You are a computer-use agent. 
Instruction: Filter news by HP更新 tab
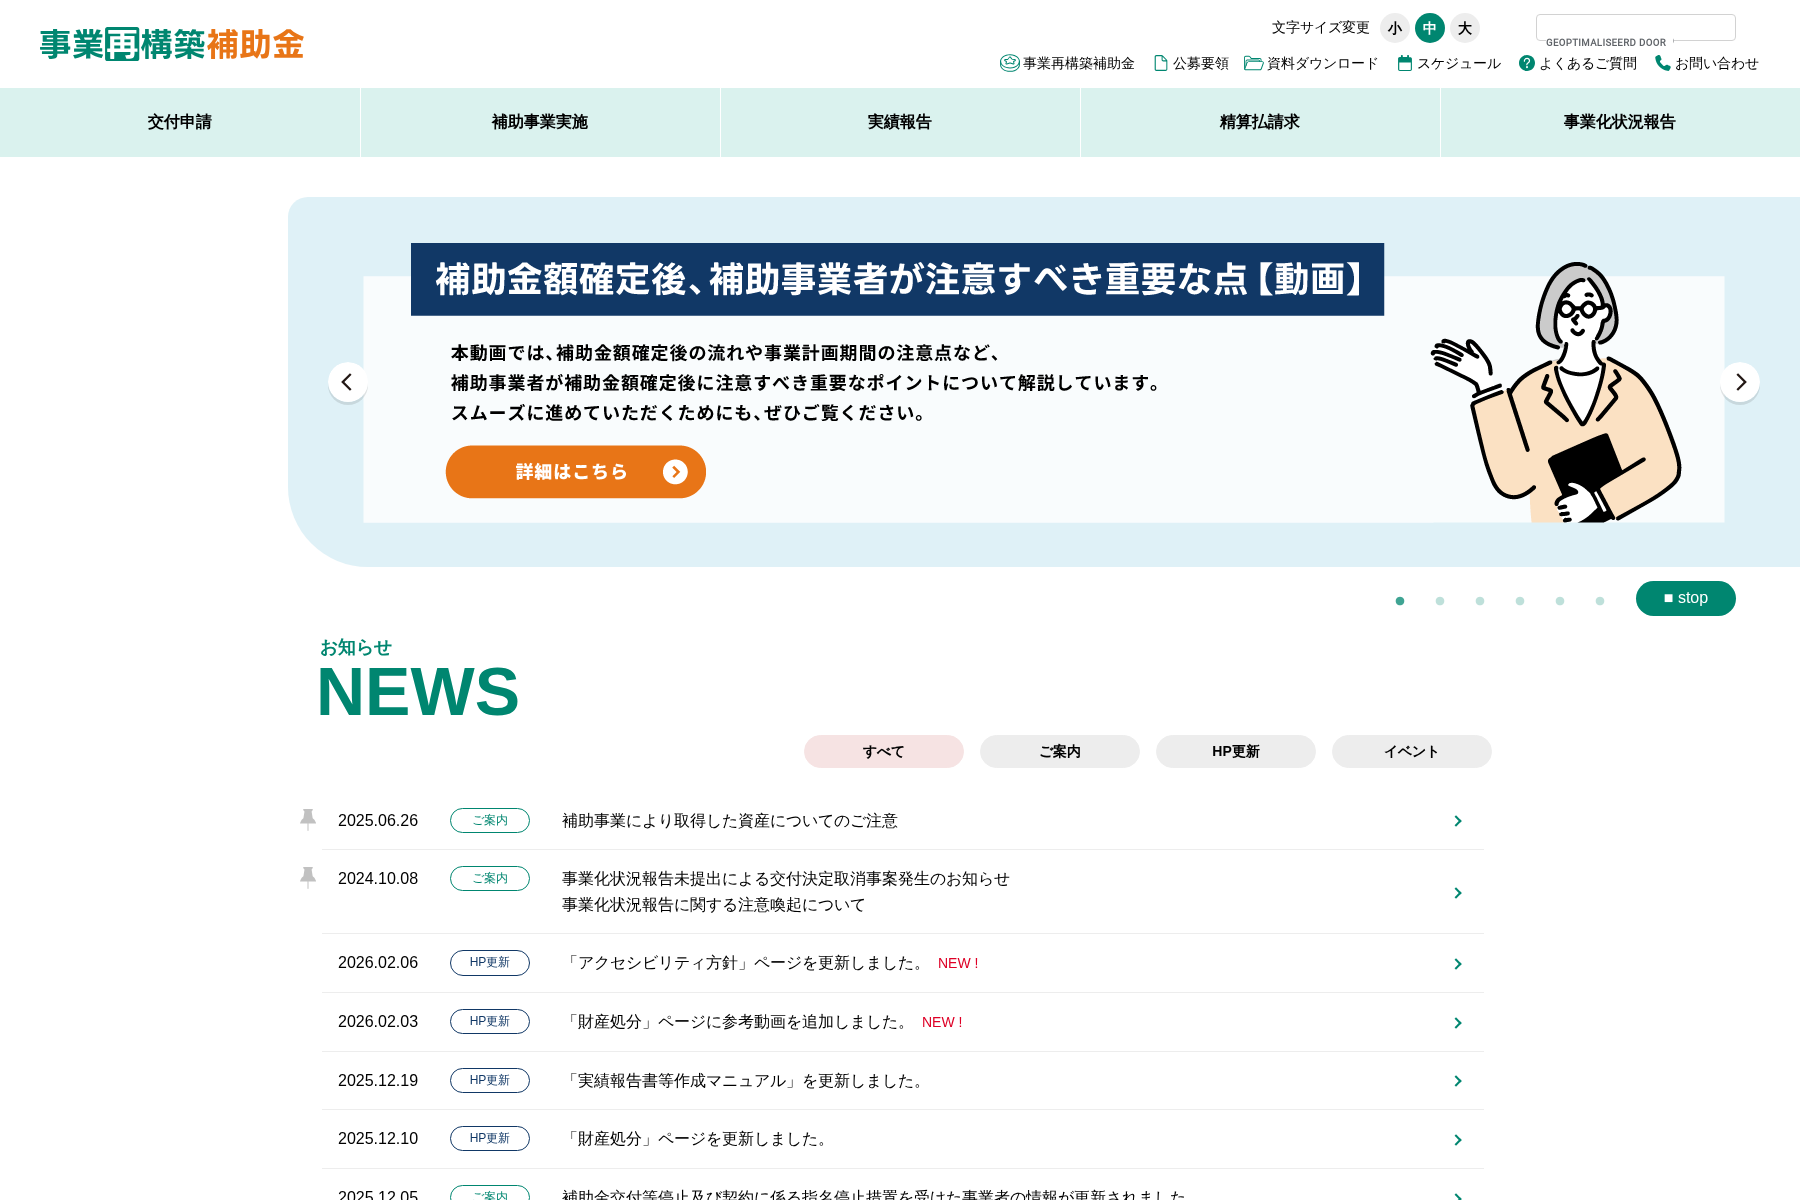pyautogui.click(x=1235, y=751)
